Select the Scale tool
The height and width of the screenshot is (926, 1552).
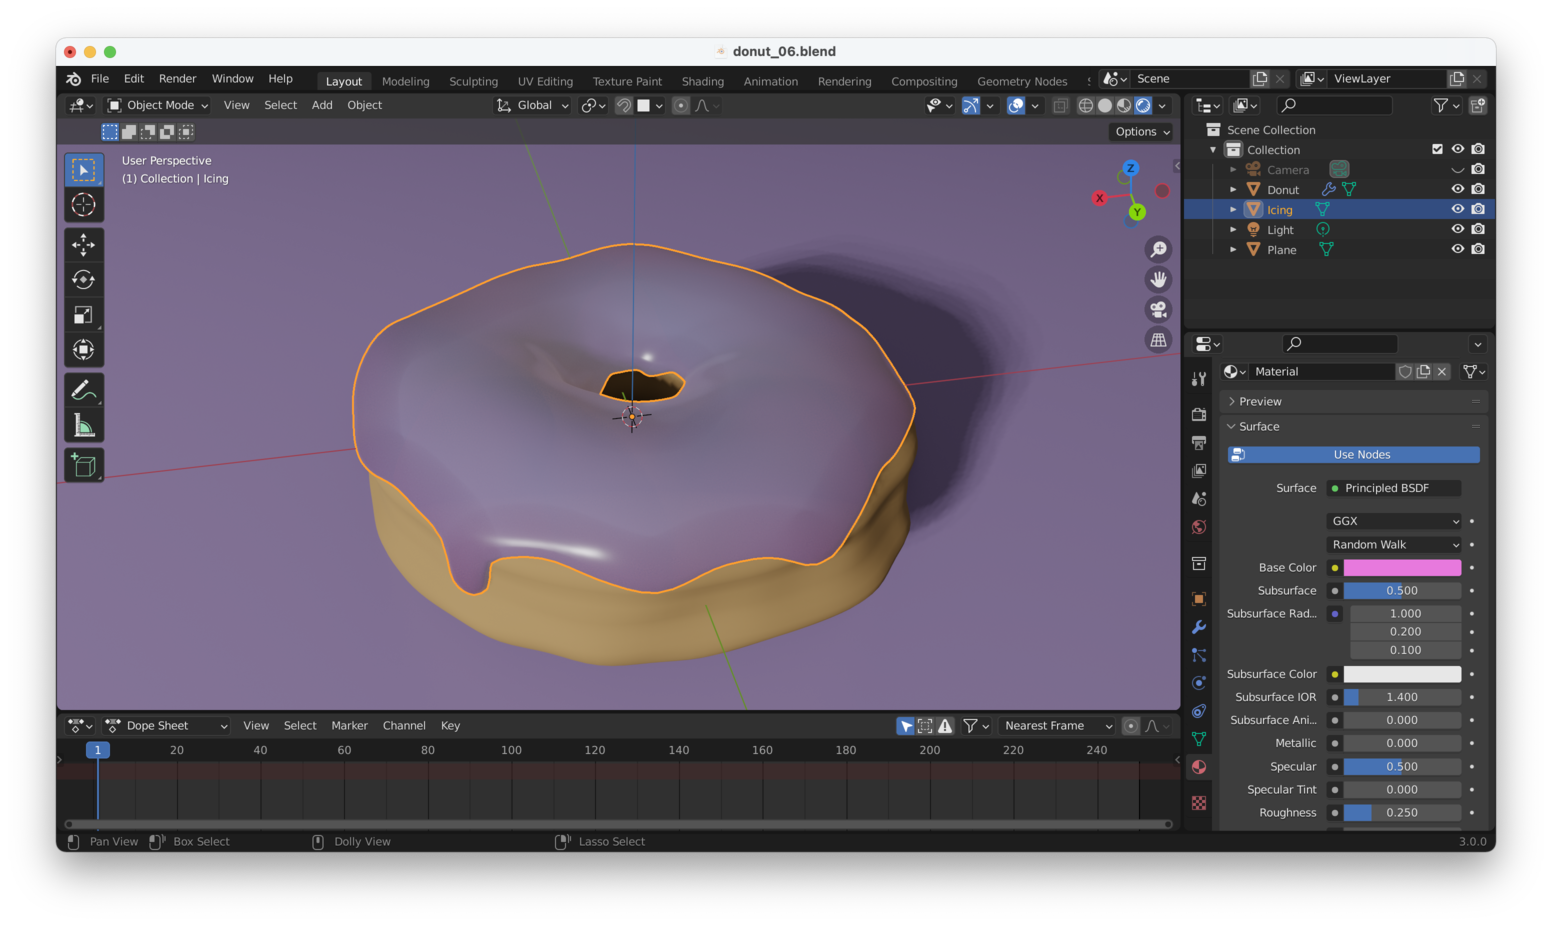coord(84,314)
